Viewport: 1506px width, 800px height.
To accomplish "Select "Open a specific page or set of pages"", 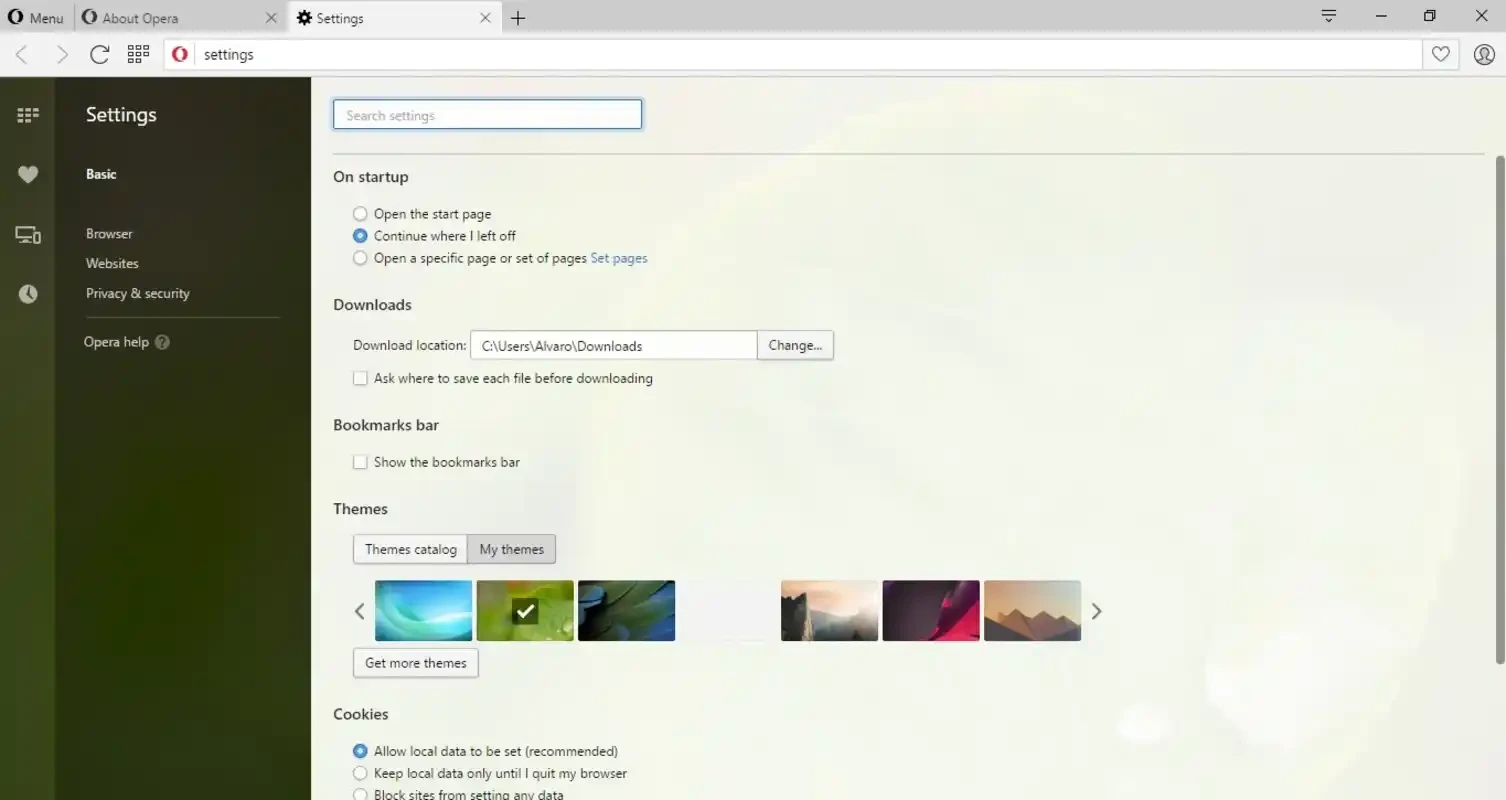I will click(x=360, y=258).
